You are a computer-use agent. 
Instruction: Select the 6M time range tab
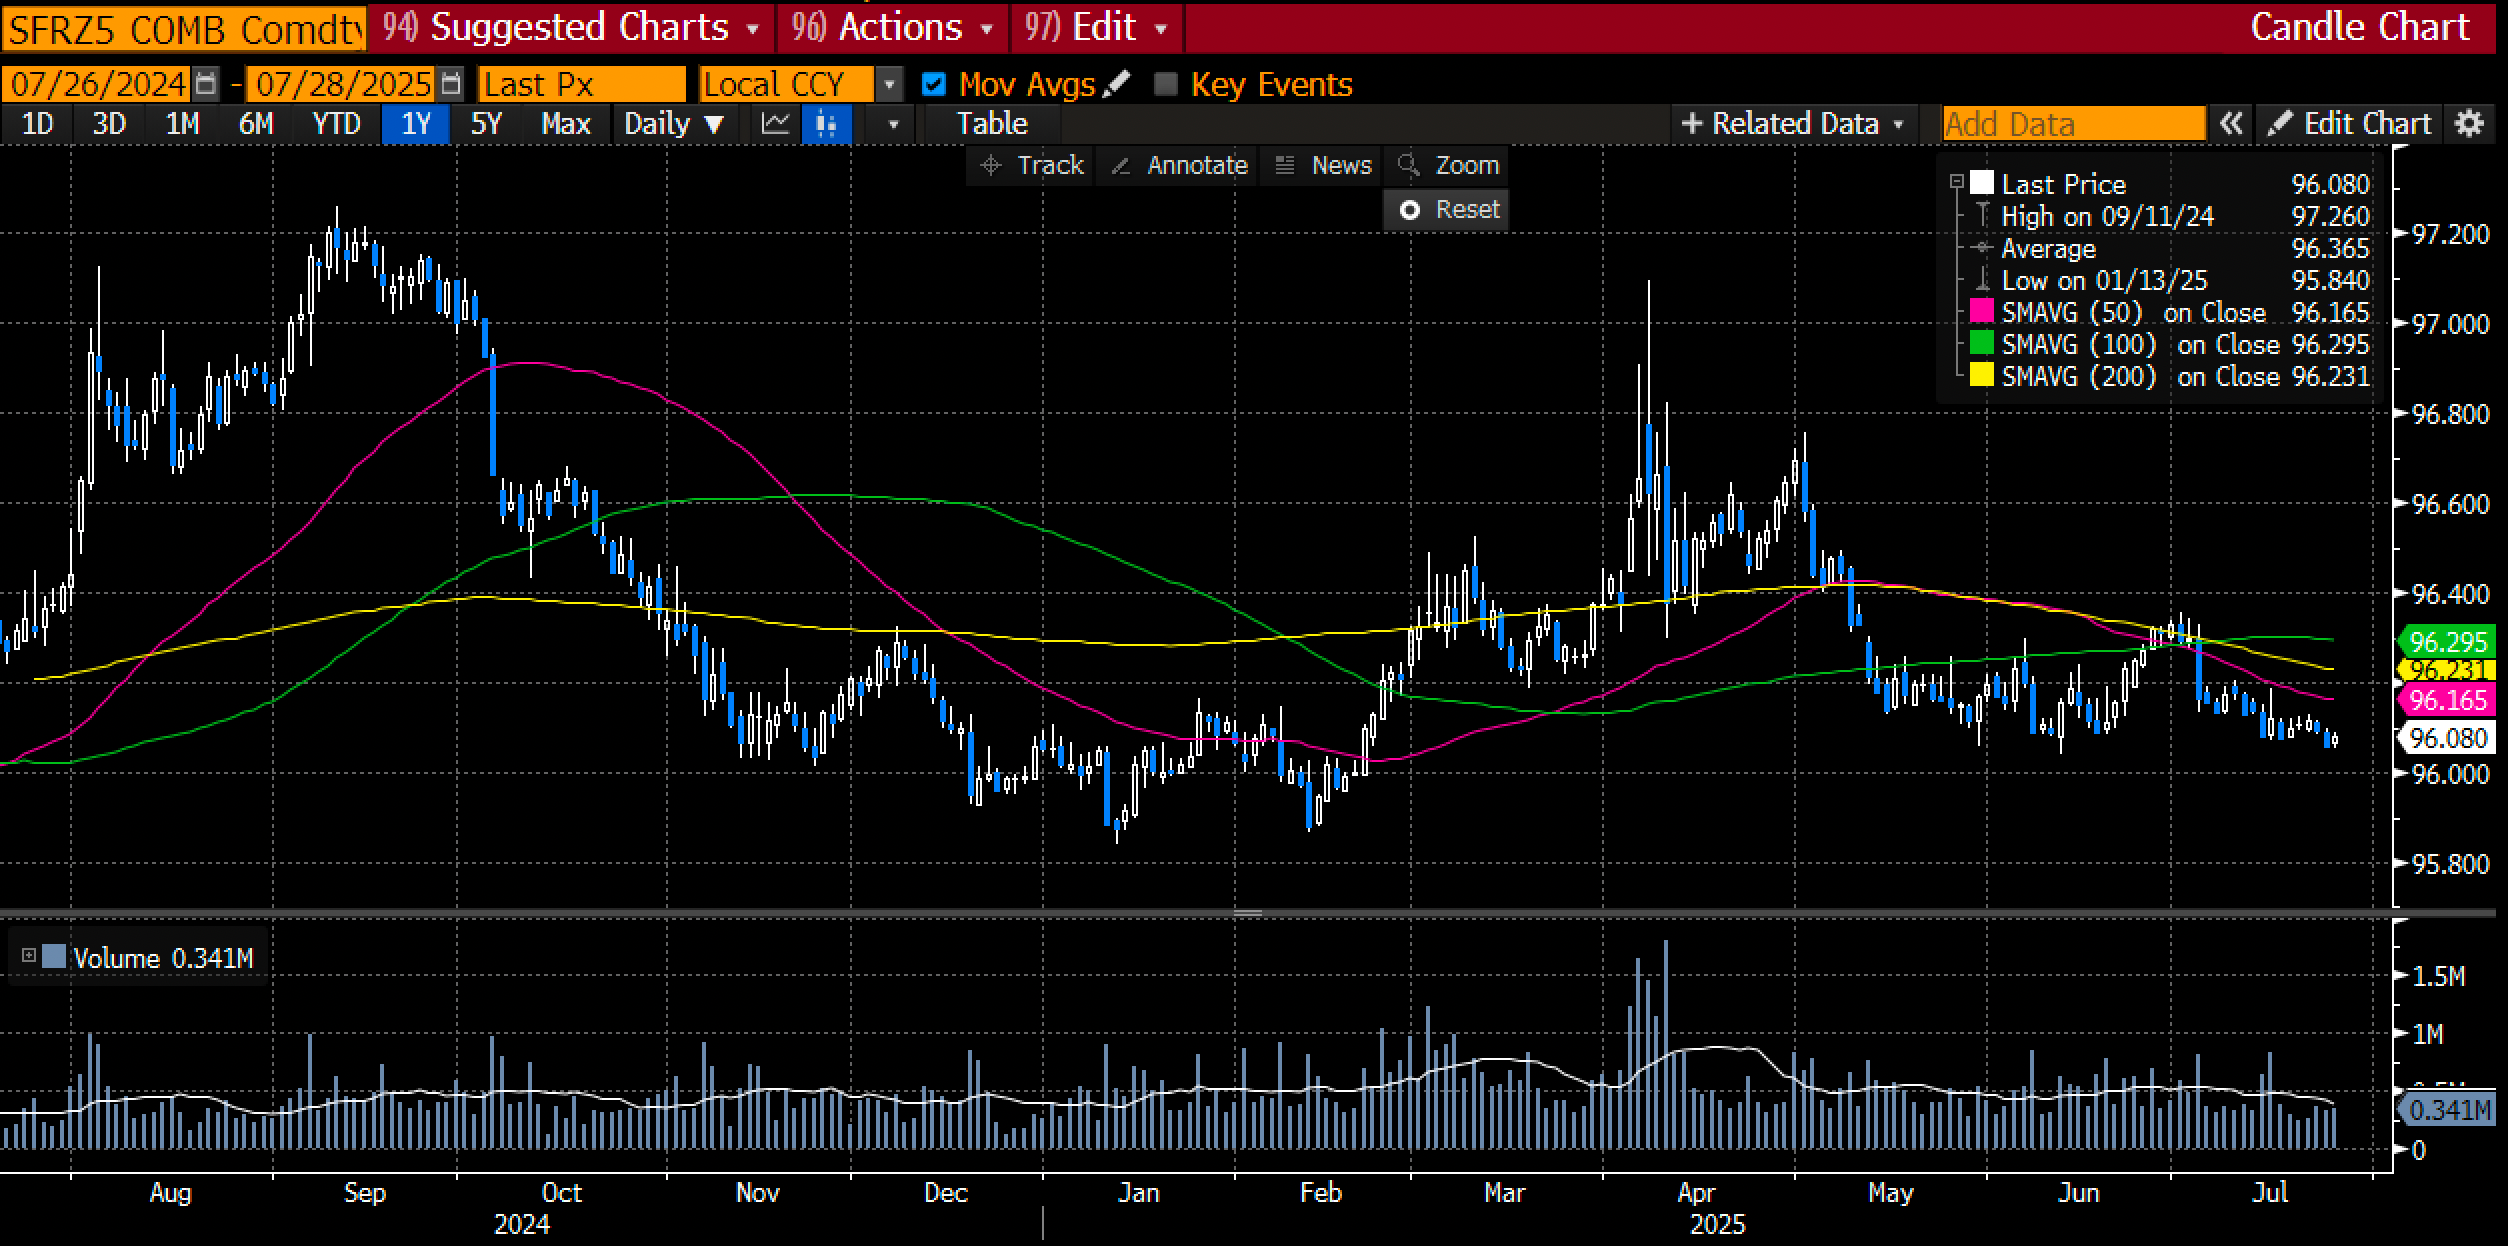tap(255, 124)
